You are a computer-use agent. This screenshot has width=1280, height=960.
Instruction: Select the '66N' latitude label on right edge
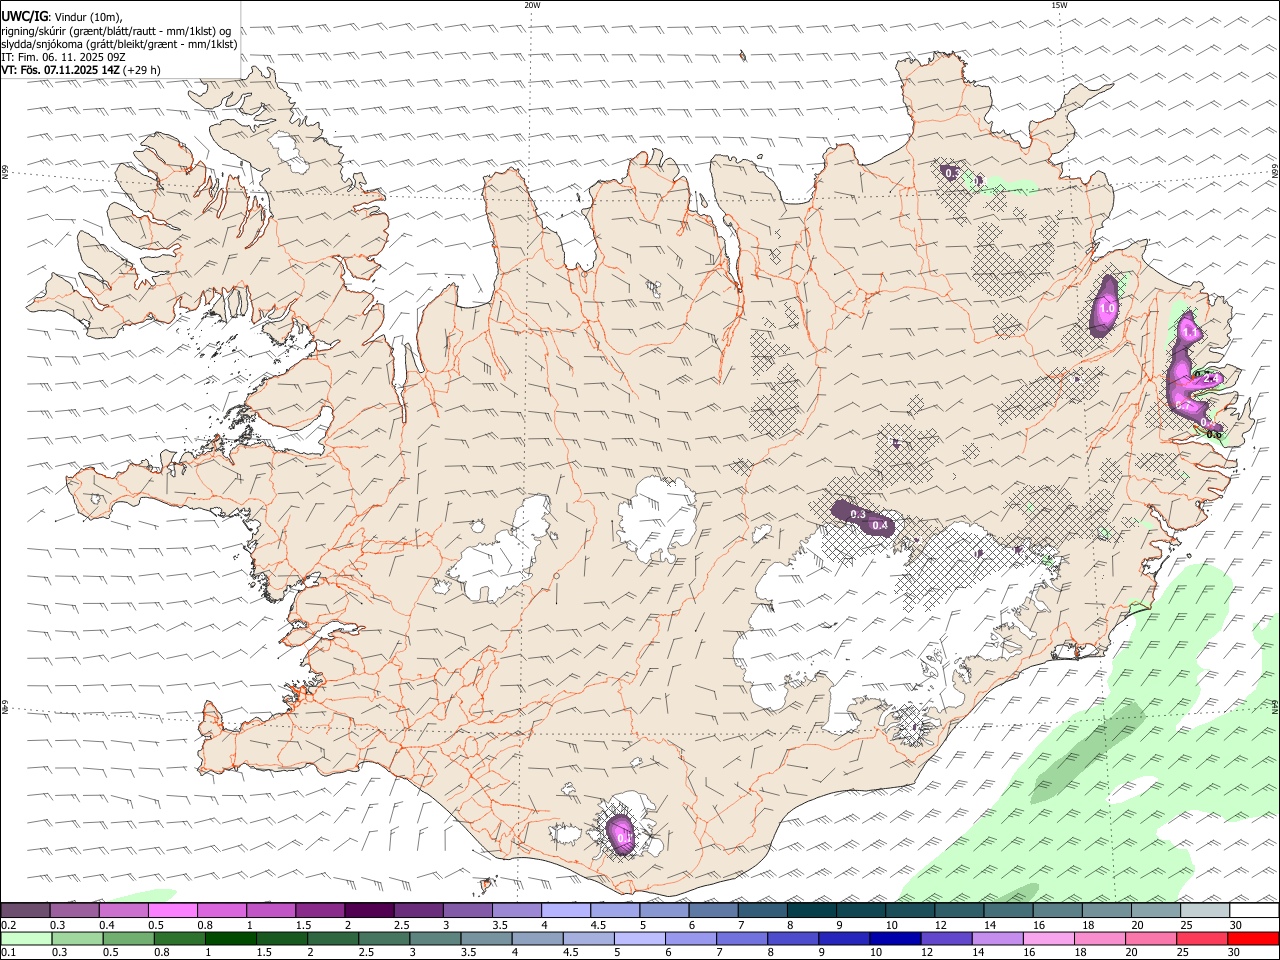(1275, 170)
